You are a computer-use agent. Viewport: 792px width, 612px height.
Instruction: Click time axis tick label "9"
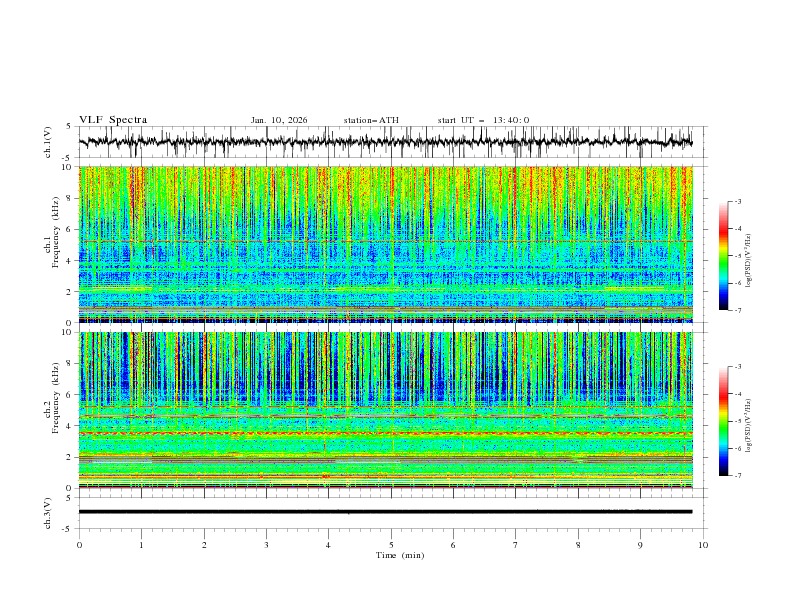(640, 545)
